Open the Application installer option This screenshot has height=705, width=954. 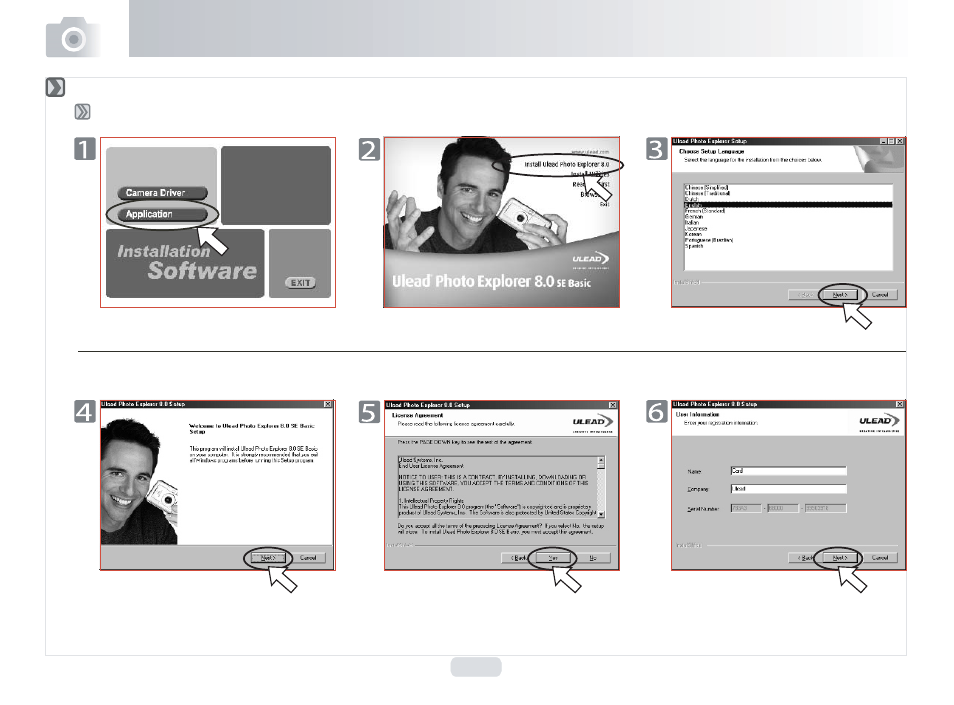click(162, 214)
